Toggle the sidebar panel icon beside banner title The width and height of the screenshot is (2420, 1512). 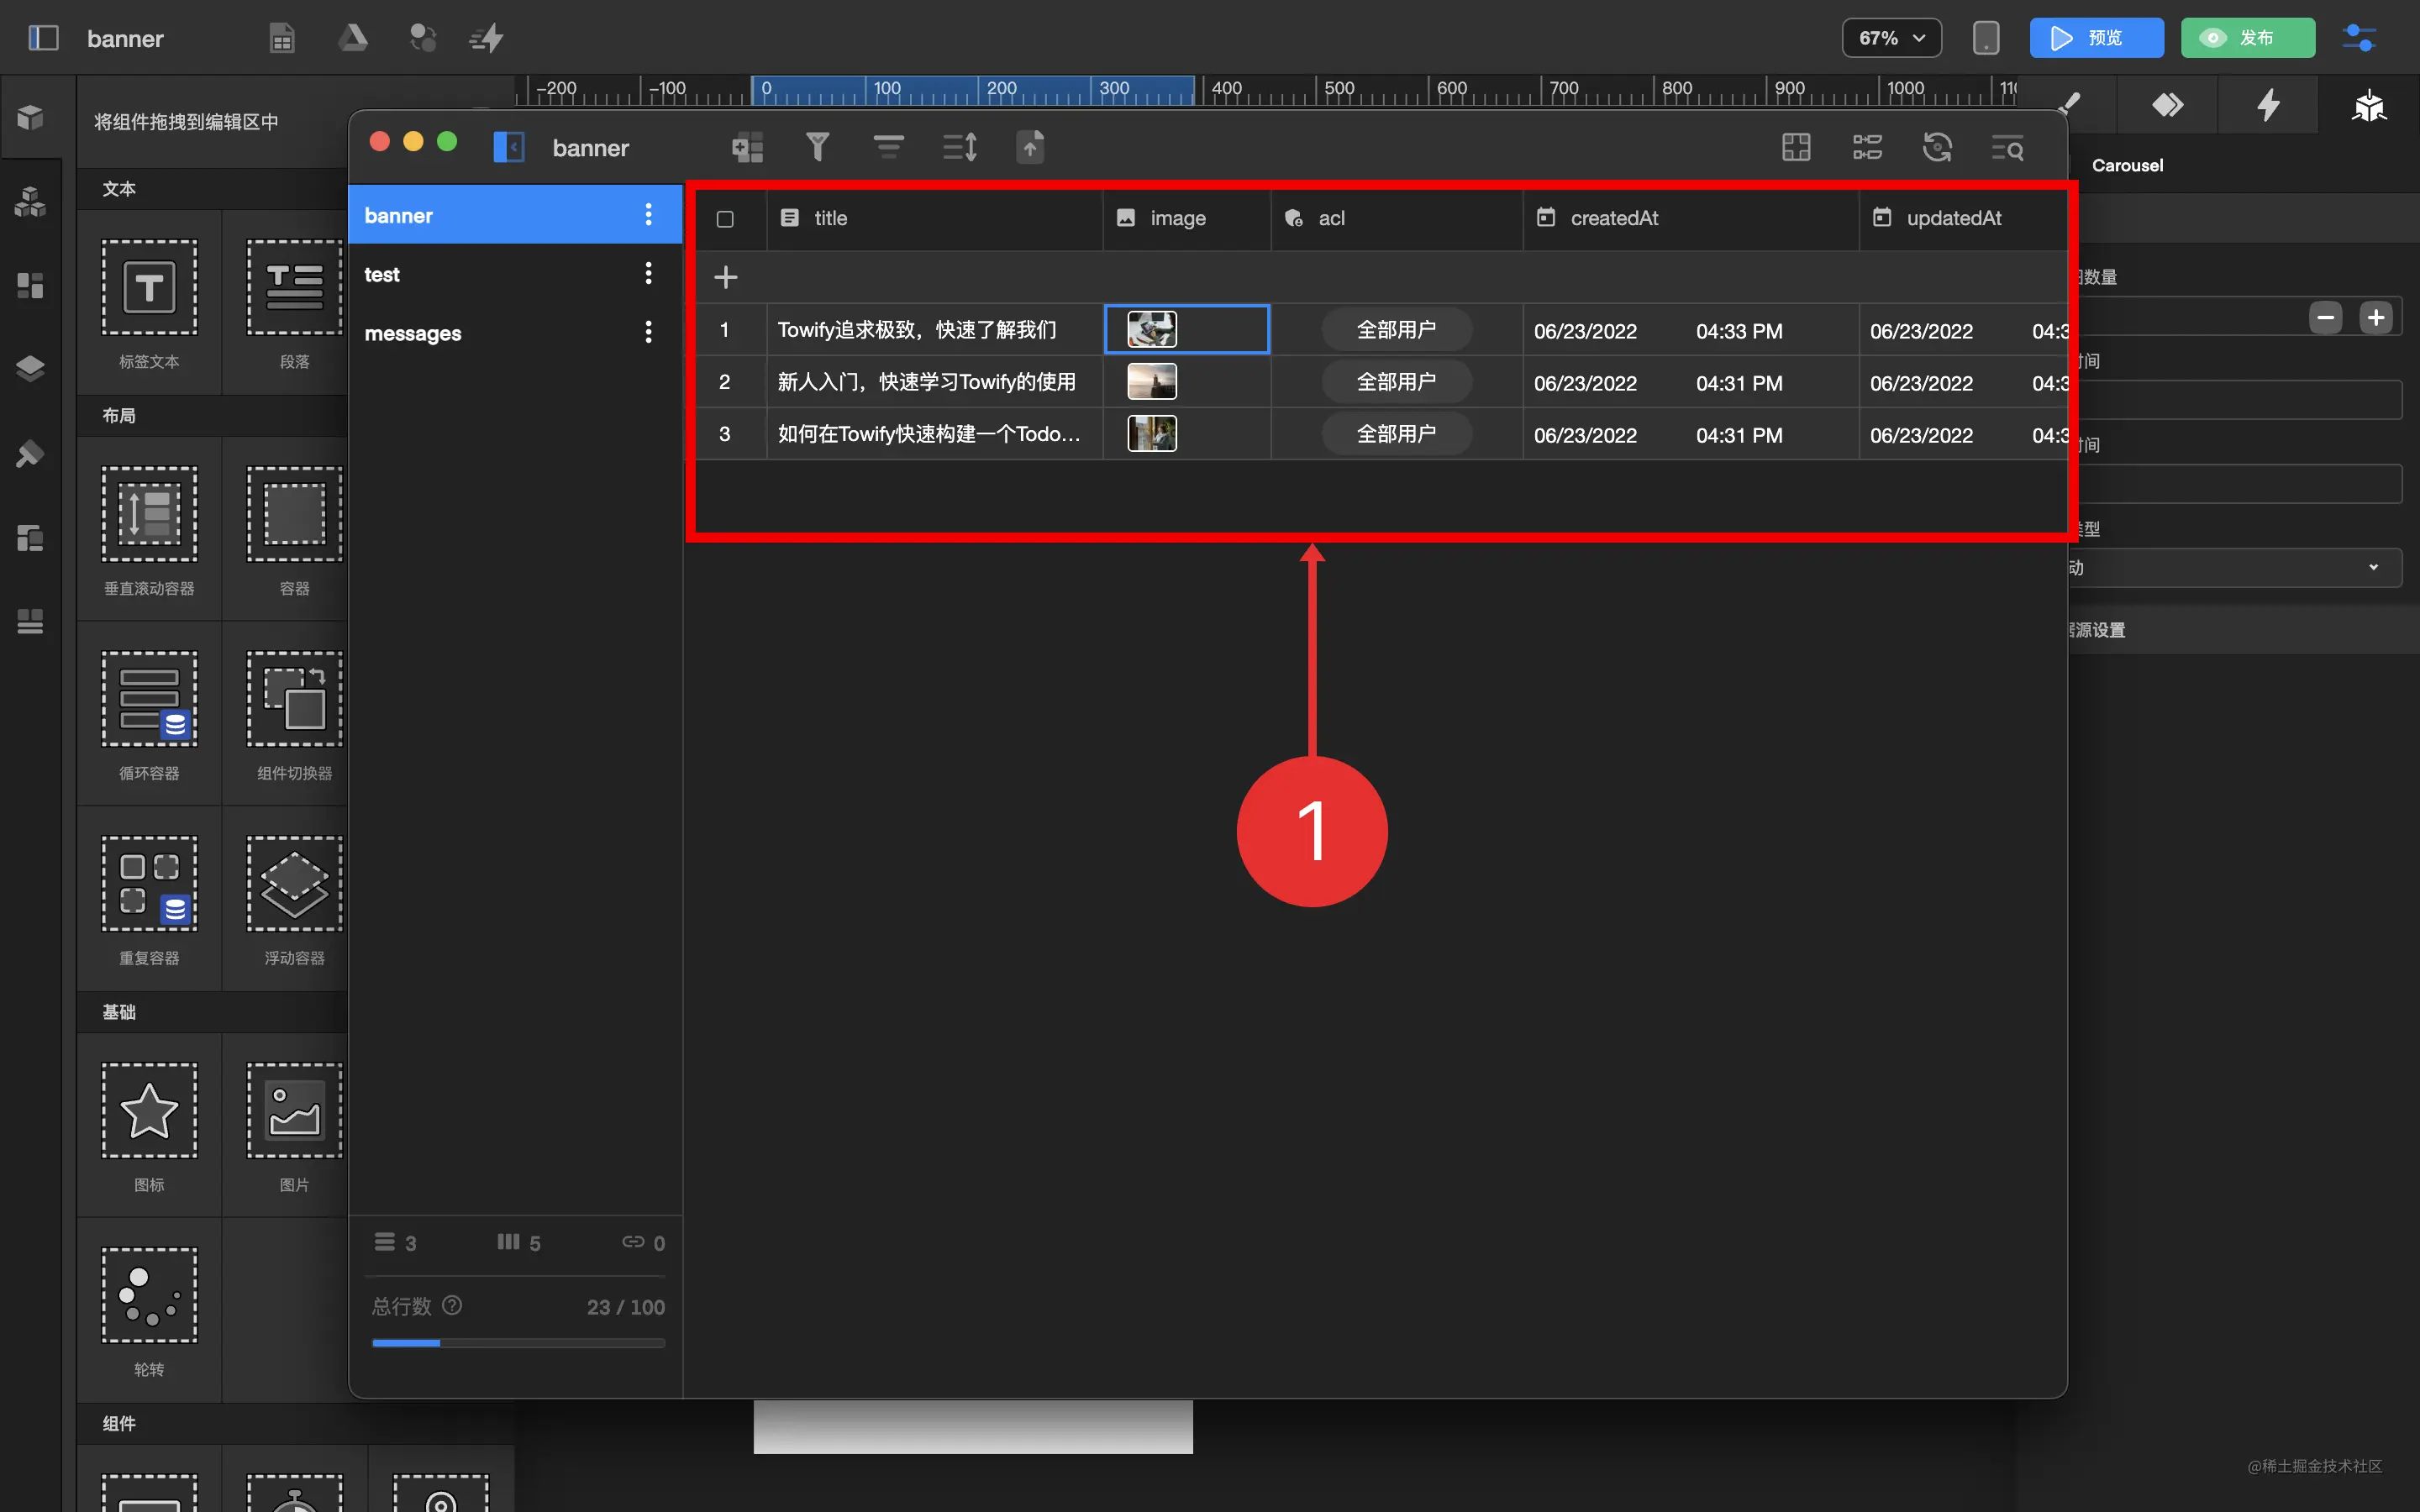(509, 148)
